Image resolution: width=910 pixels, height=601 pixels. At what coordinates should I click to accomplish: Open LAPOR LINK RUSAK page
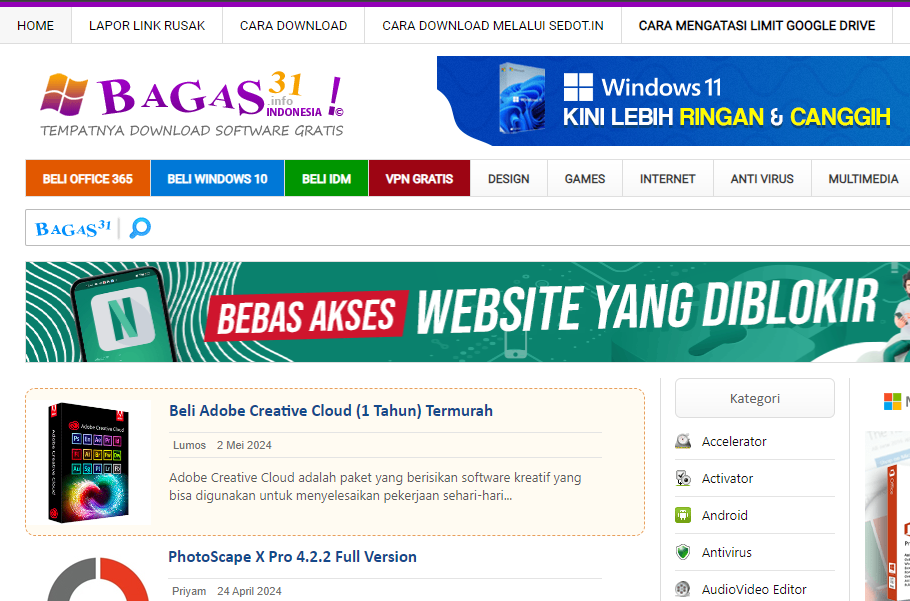(x=147, y=26)
